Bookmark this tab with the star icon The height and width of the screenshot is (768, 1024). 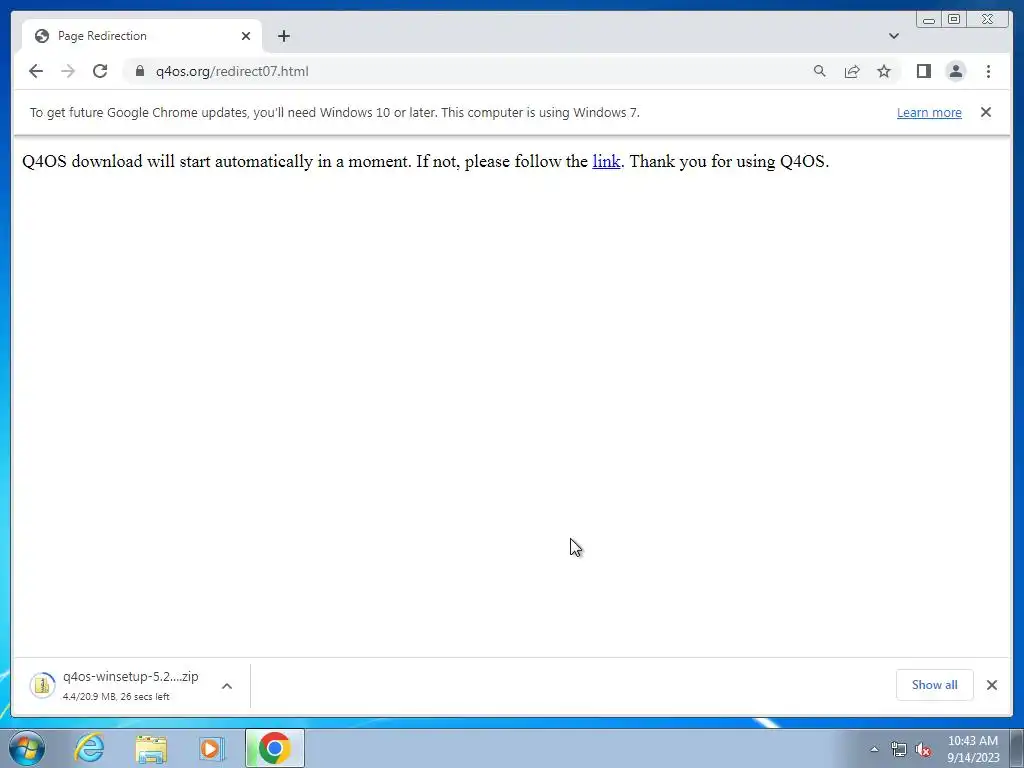click(x=884, y=71)
